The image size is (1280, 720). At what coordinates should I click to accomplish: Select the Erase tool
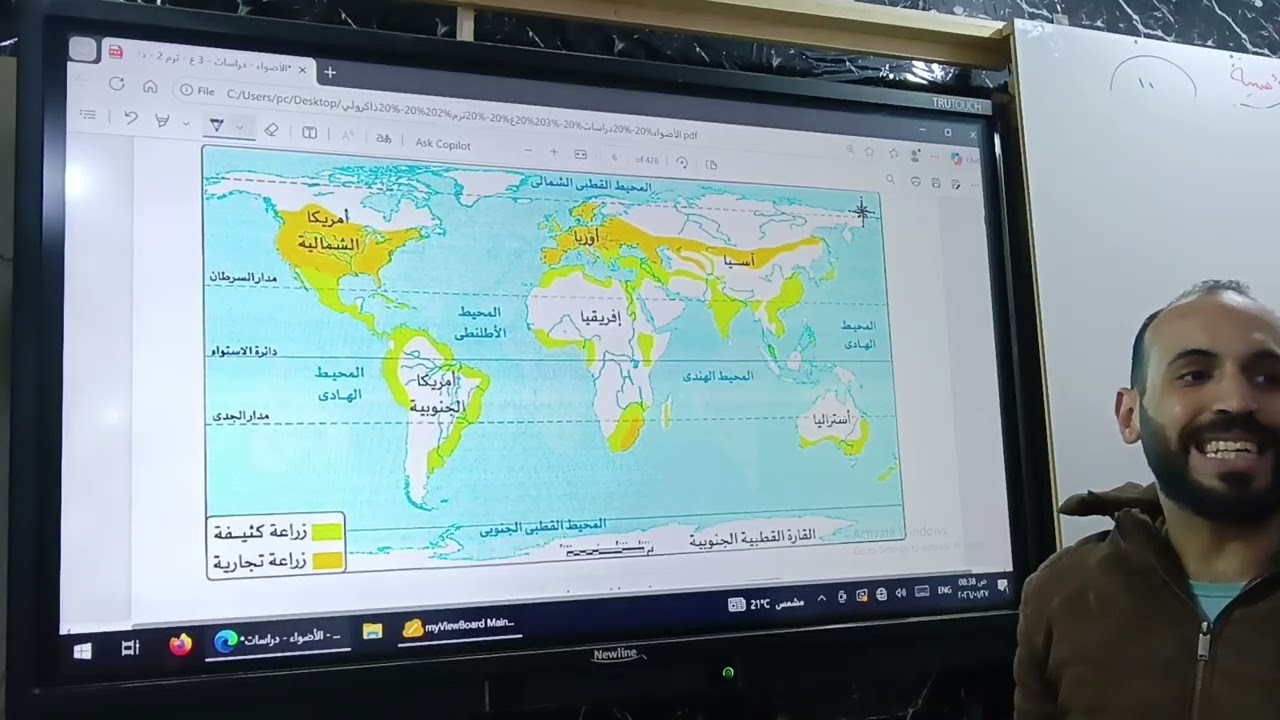click(x=271, y=129)
